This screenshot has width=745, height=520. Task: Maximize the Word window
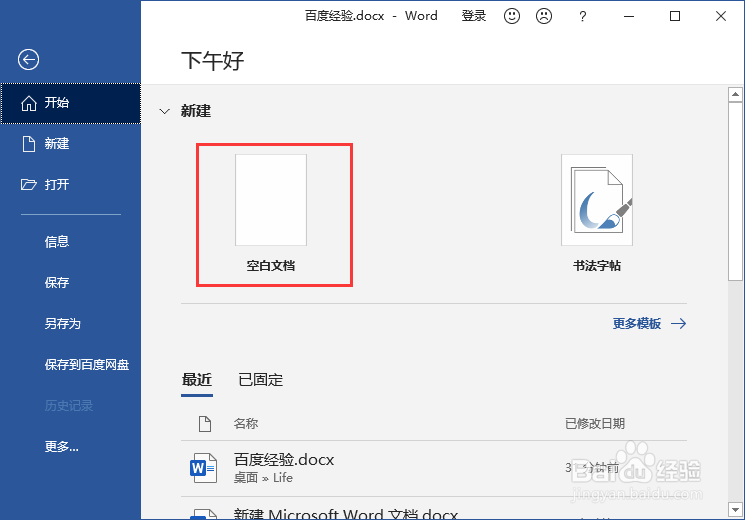pos(675,16)
